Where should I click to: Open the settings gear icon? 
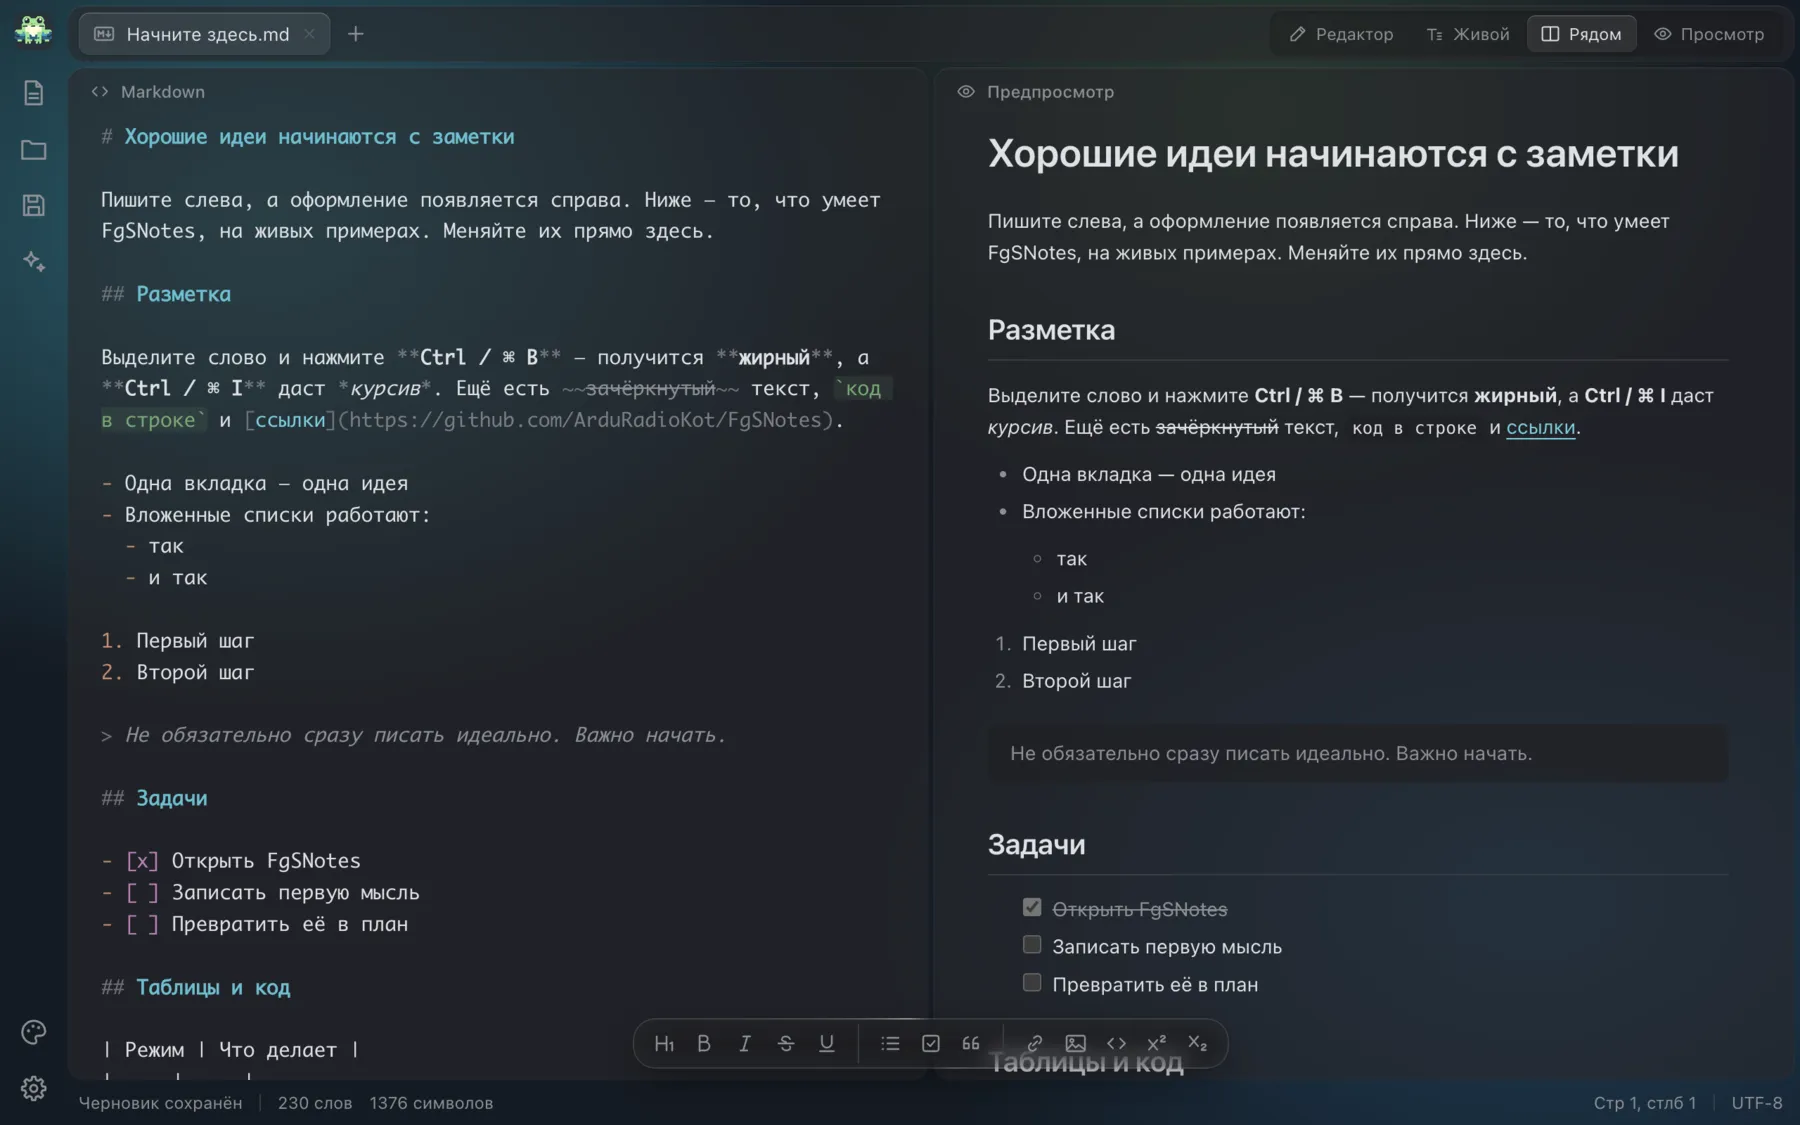[x=33, y=1088]
